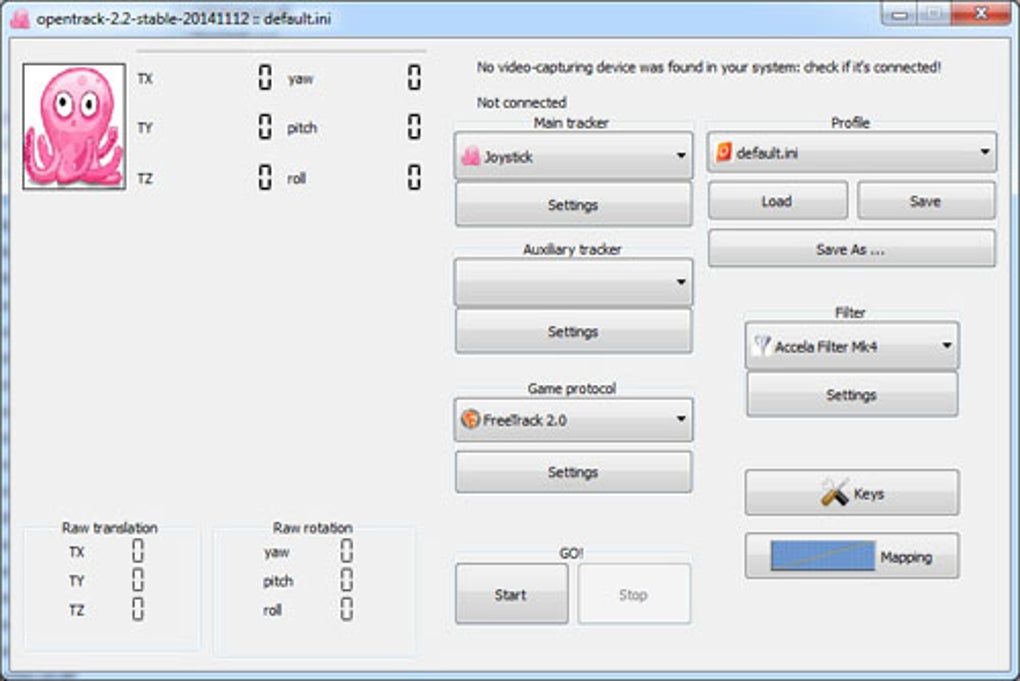
Task: Click the 'GO!' group label
Action: (571, 553)
